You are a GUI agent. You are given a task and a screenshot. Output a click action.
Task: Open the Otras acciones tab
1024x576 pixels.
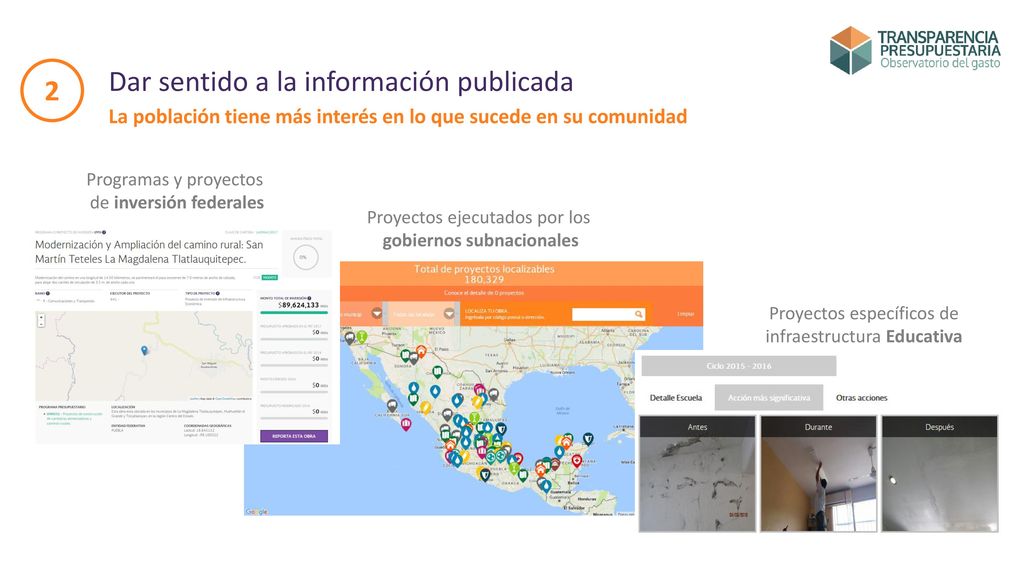(x=861, y=398)
